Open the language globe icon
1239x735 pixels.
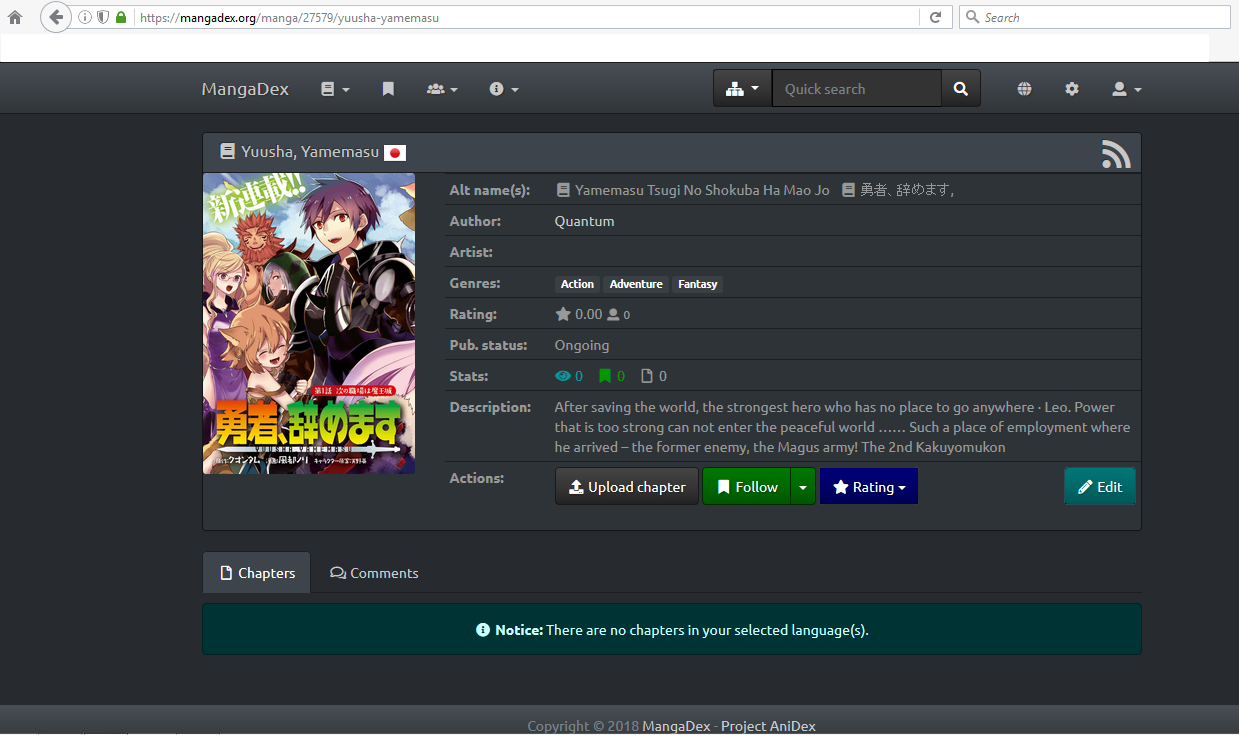pyautogui.click(x=1024, y=88)
